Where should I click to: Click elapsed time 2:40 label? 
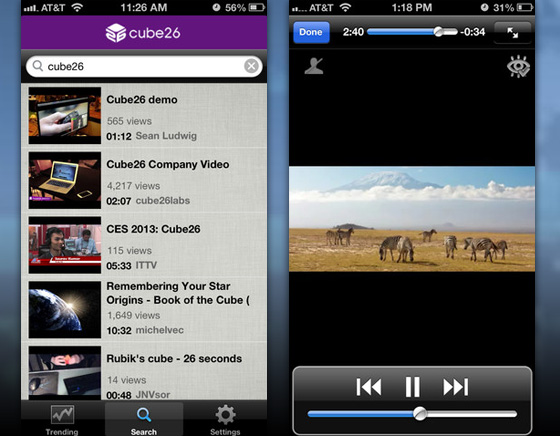pos(353,32)
